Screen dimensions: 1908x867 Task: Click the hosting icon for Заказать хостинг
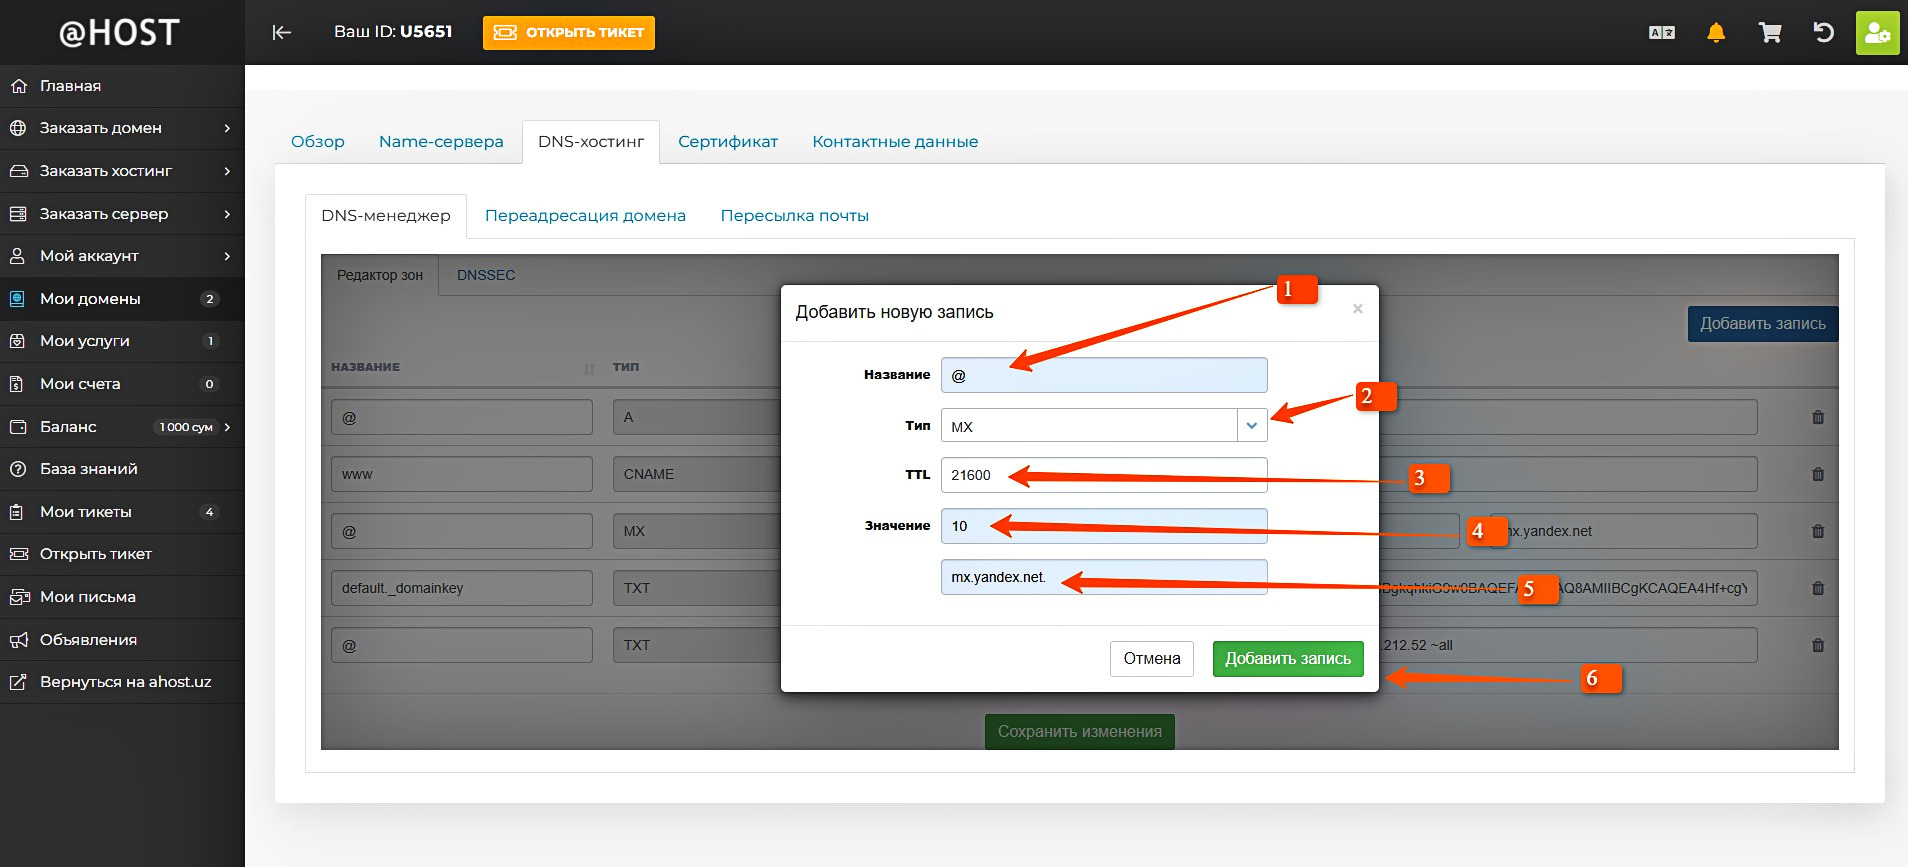[18, 171]
